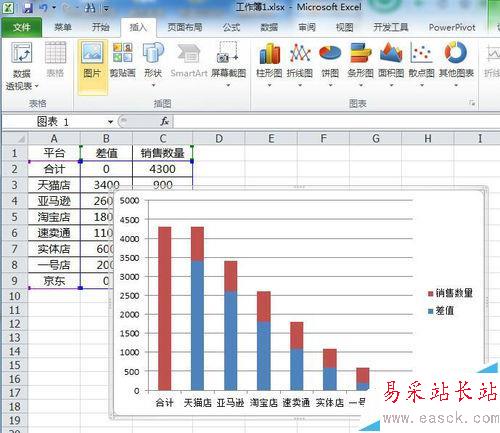Click the Undo icon in quick access toolbar
The width and height of the screenshot is (500, 433).
tap(43, 8)
